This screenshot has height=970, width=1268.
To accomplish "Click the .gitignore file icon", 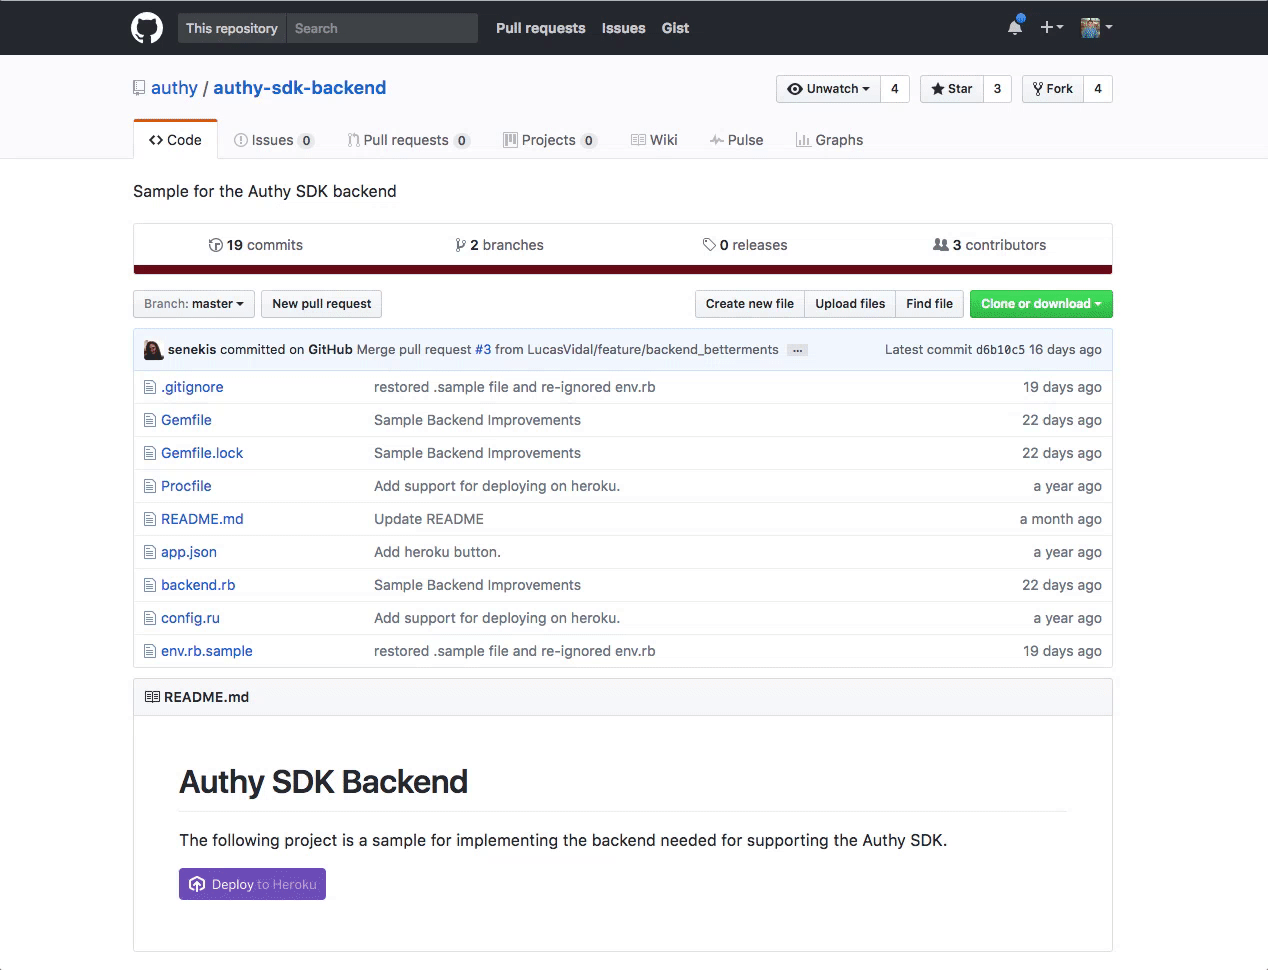I will pyautogui.click(x=150, y=387).
